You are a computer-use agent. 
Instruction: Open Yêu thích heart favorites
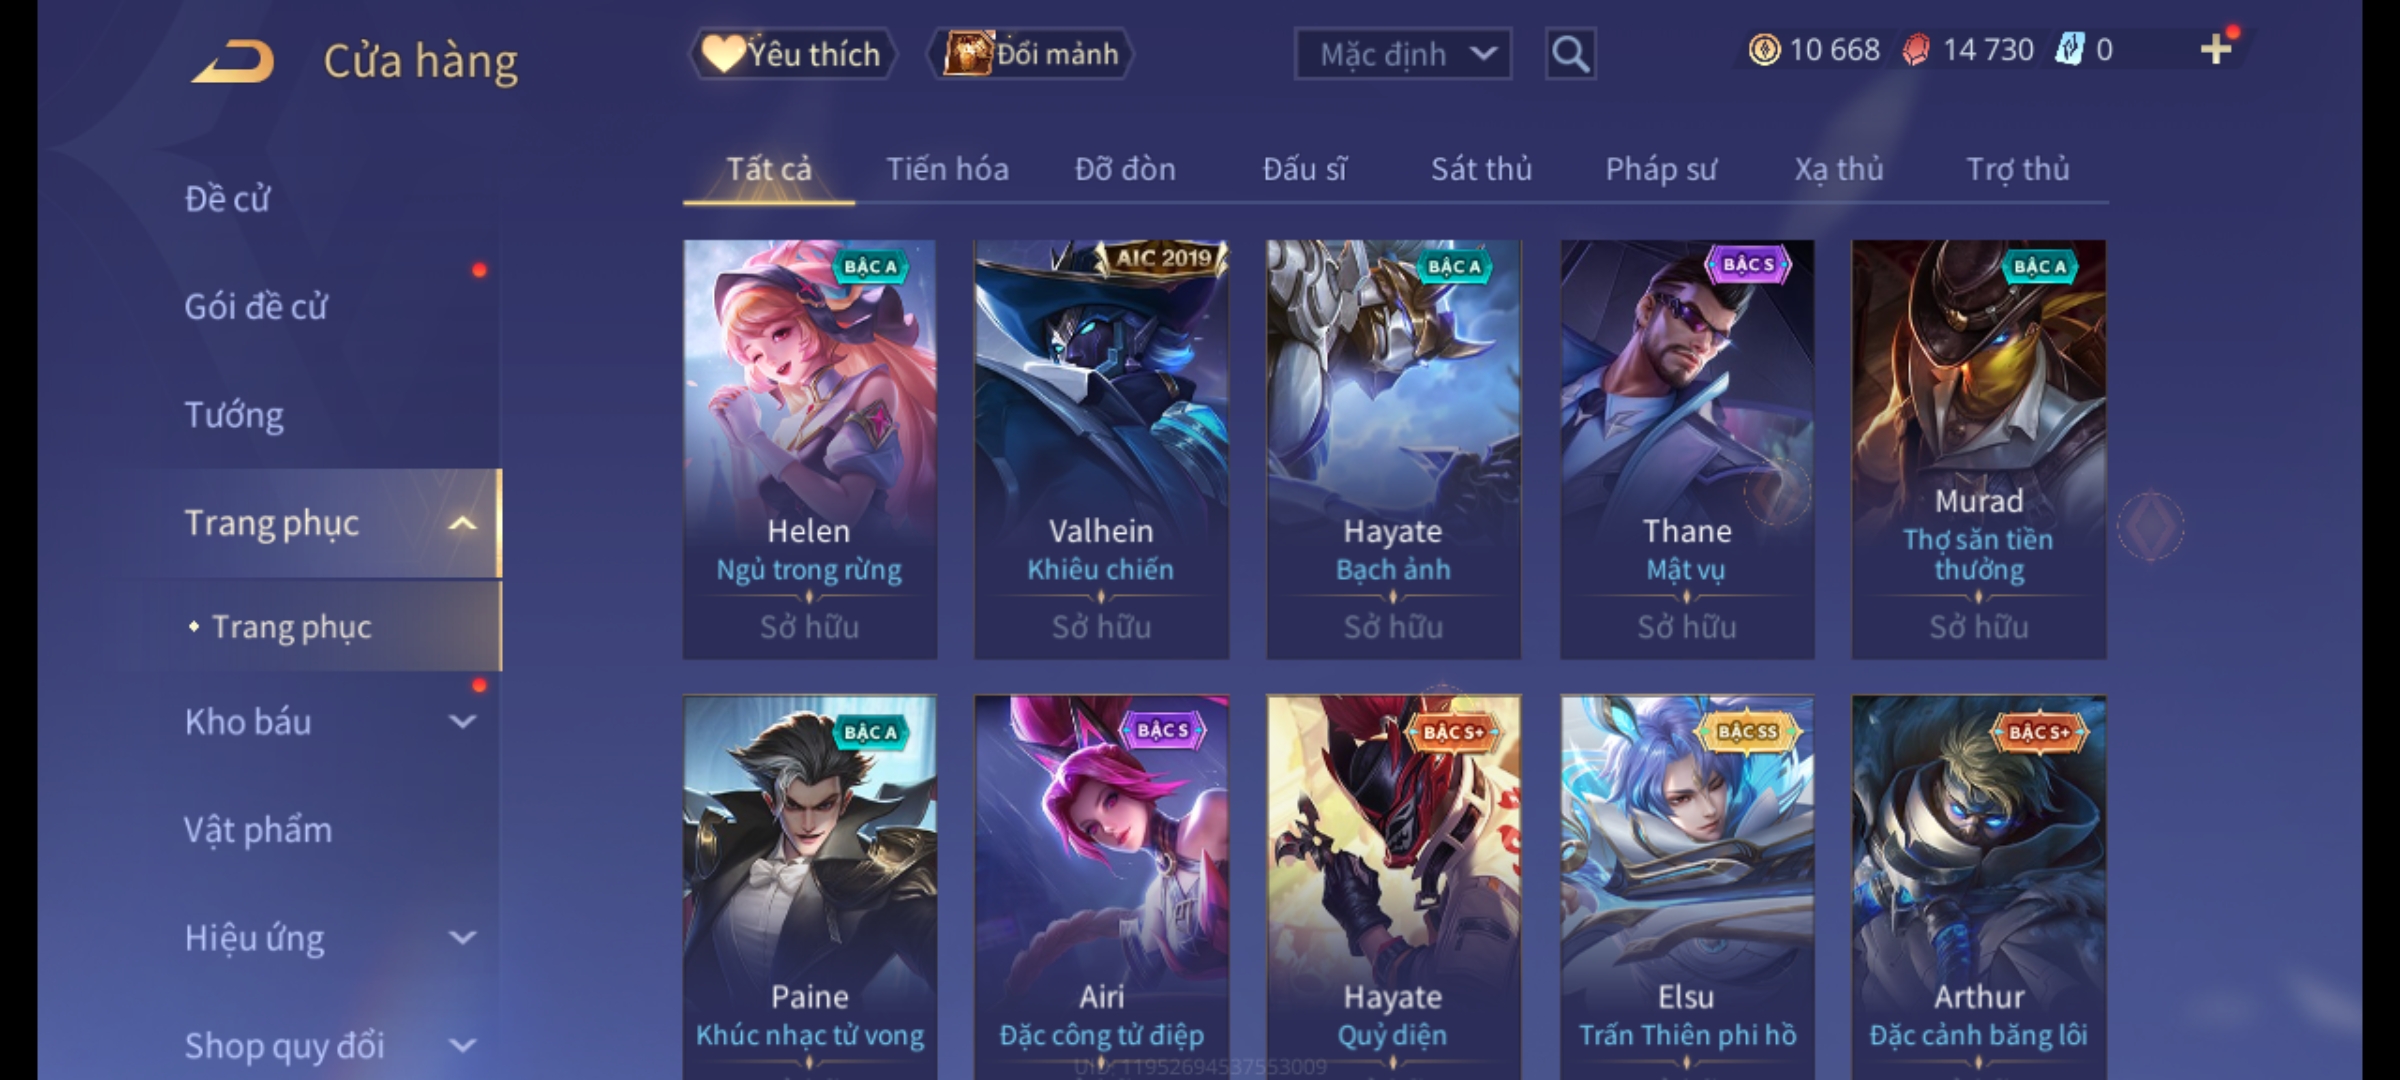point(792,54)
